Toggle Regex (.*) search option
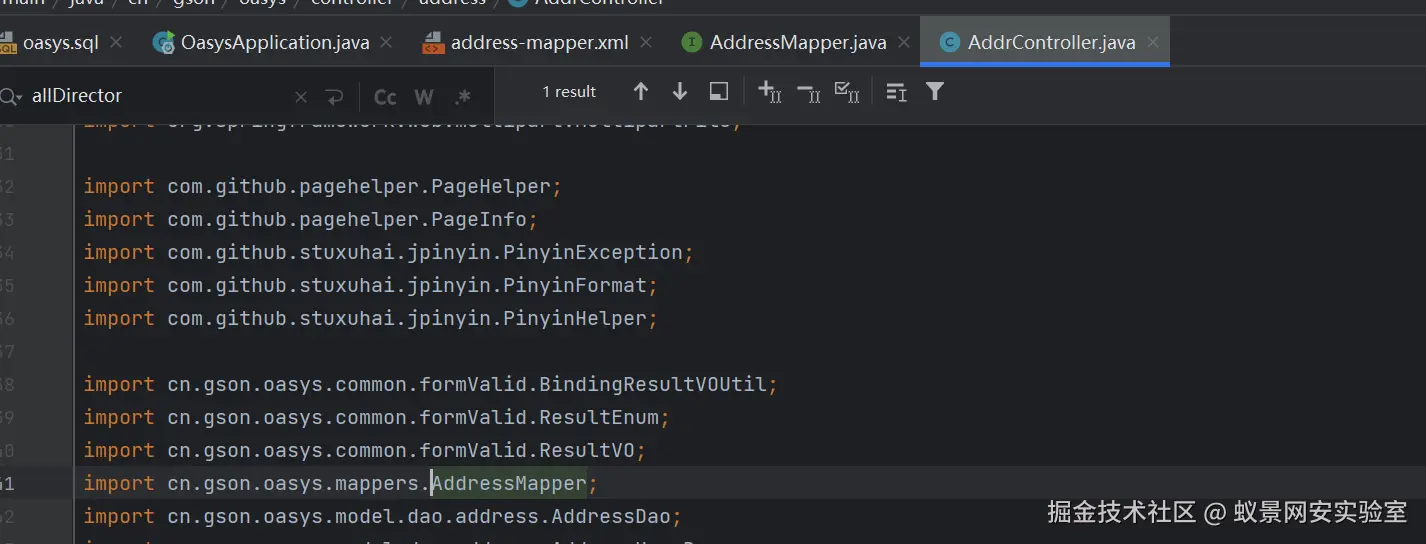 (463, 97)
